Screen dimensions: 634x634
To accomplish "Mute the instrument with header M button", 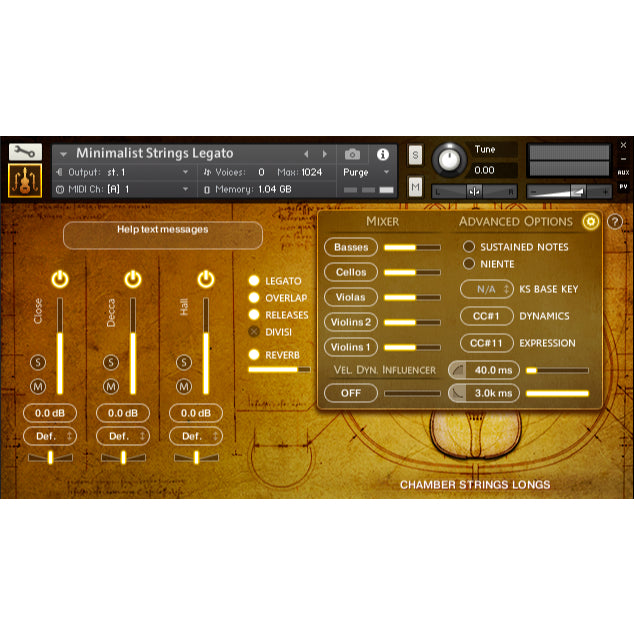I will coord(415,187).
